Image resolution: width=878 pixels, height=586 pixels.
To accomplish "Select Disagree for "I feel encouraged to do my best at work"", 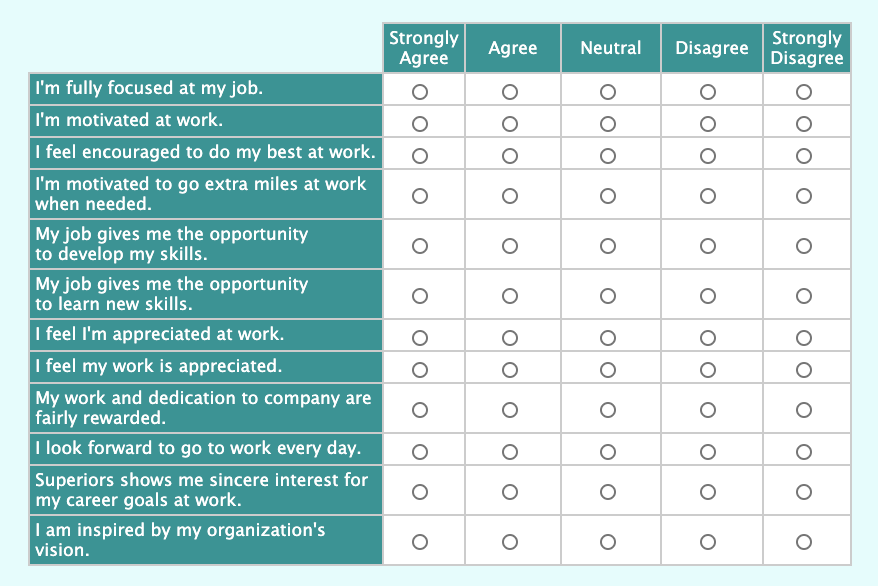I will click(708, 154).
